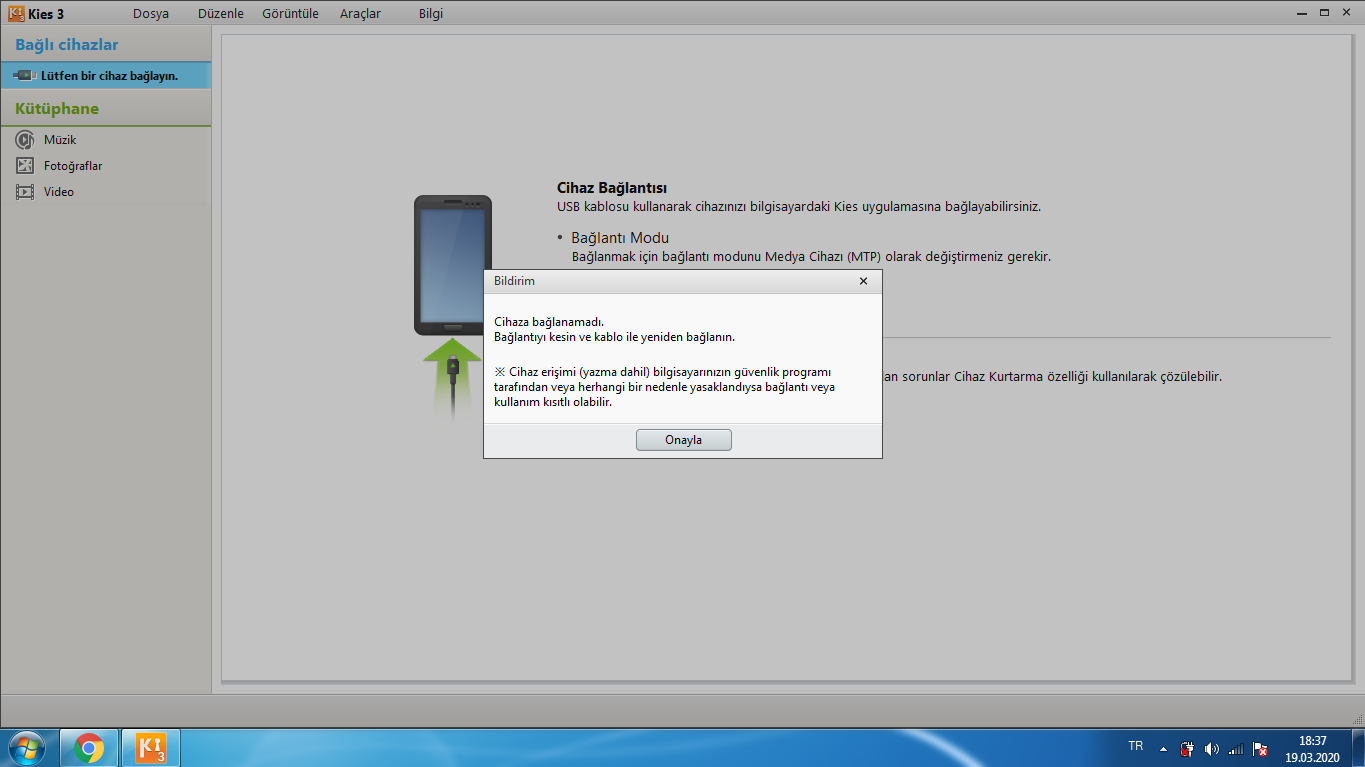The height and width of the screenshot is (767, 1365).
Task: Click the phone illustration image
Action: [x=453, y=265]
